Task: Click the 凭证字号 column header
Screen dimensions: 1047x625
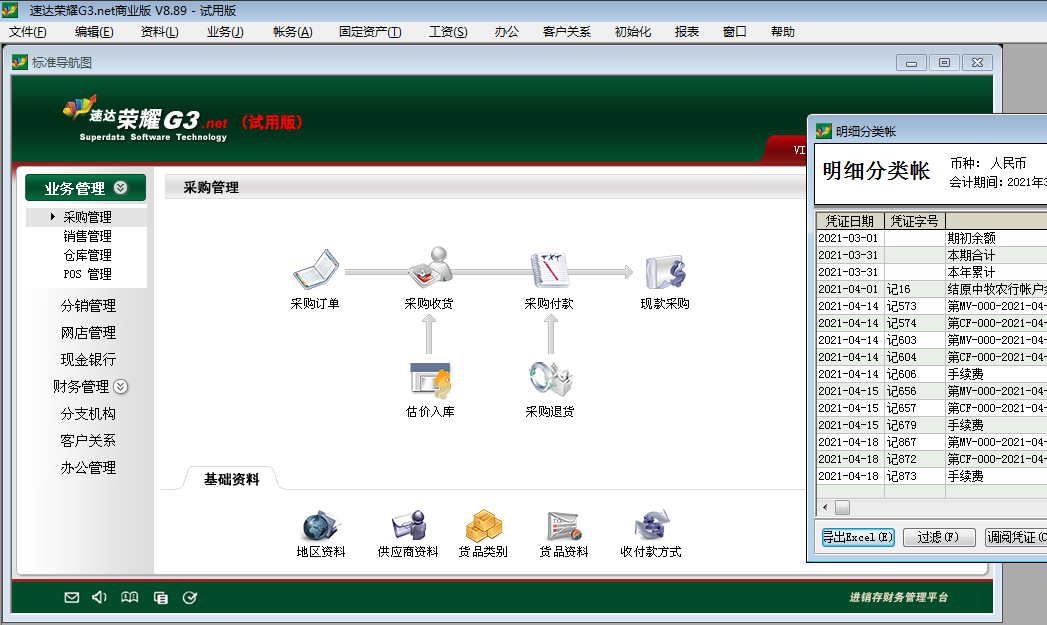Action: (915, 221)
